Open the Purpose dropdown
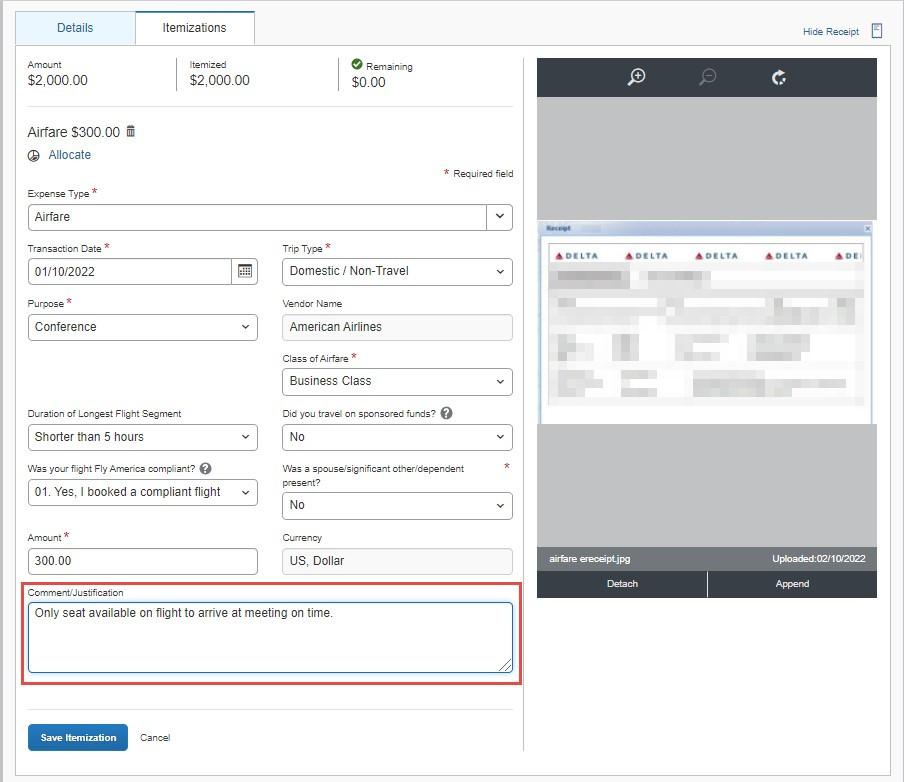The width and height of the screenshot is (904, 782). 142,327
